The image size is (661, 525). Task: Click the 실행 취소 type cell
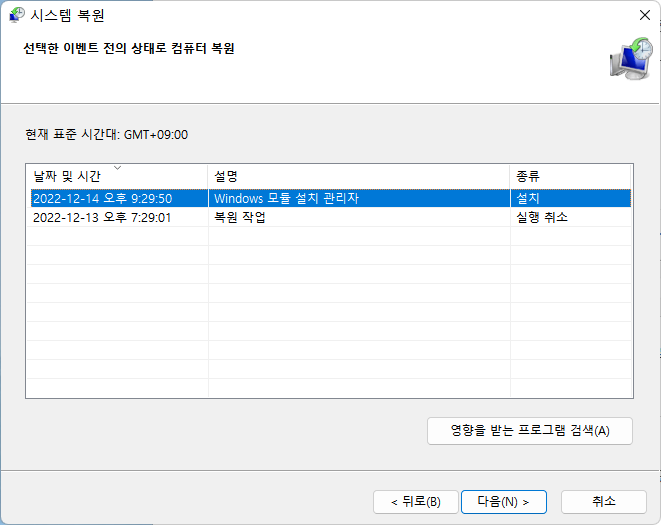[542, 218]
